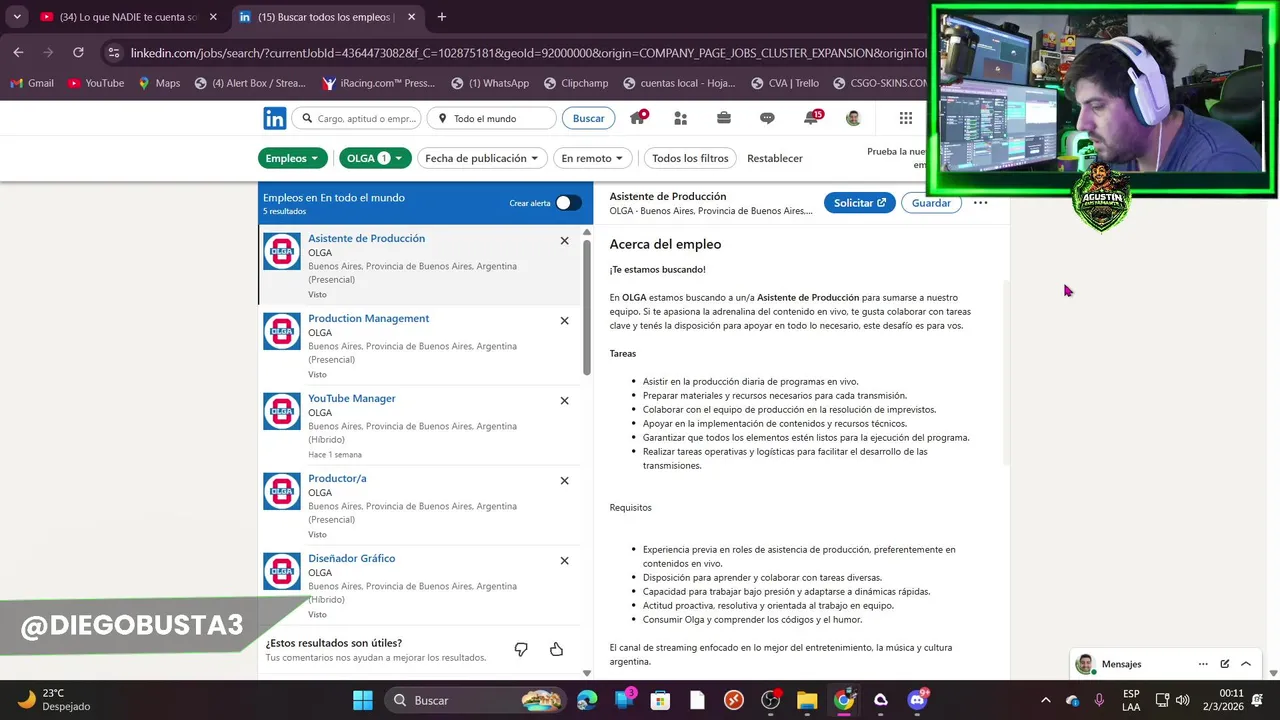Screen dimensions: 1280x720
Task: Open Gmail bookmark
Action: 31,83
